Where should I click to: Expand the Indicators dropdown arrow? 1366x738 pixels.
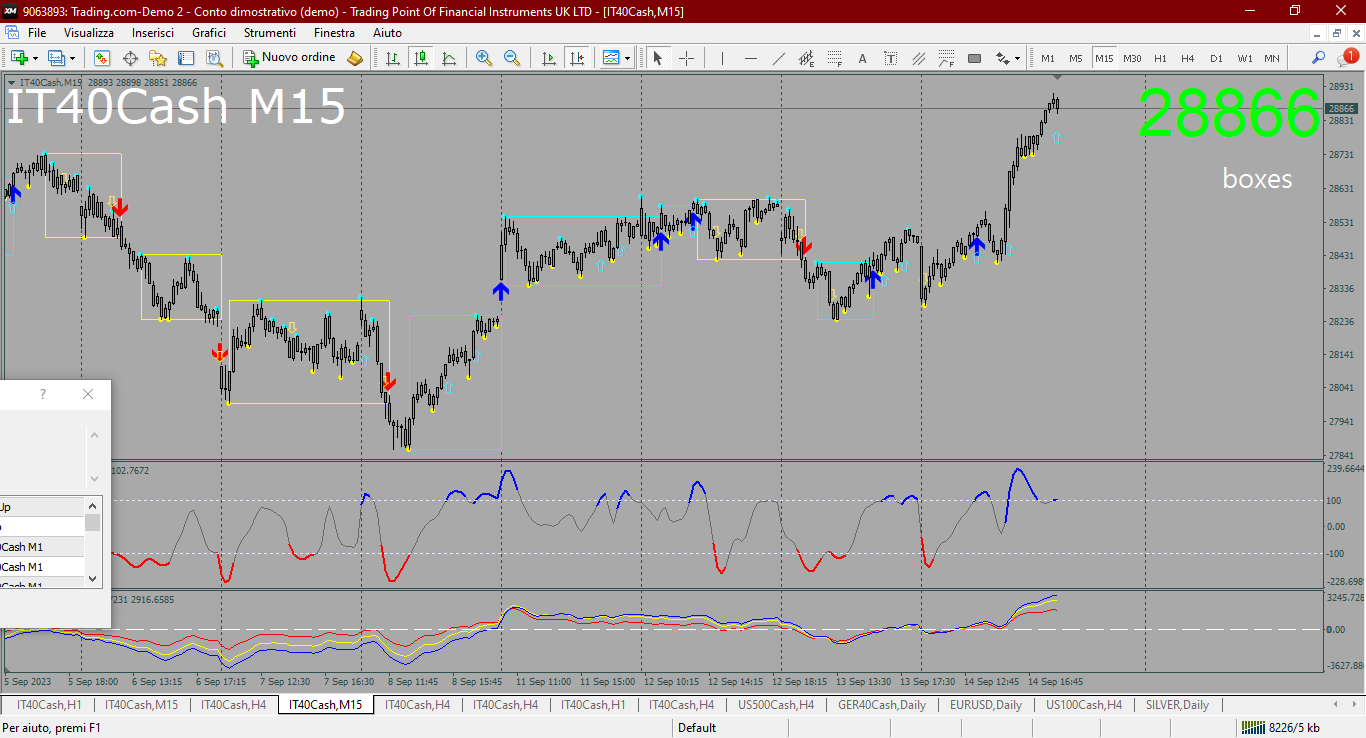coord(627,58)
